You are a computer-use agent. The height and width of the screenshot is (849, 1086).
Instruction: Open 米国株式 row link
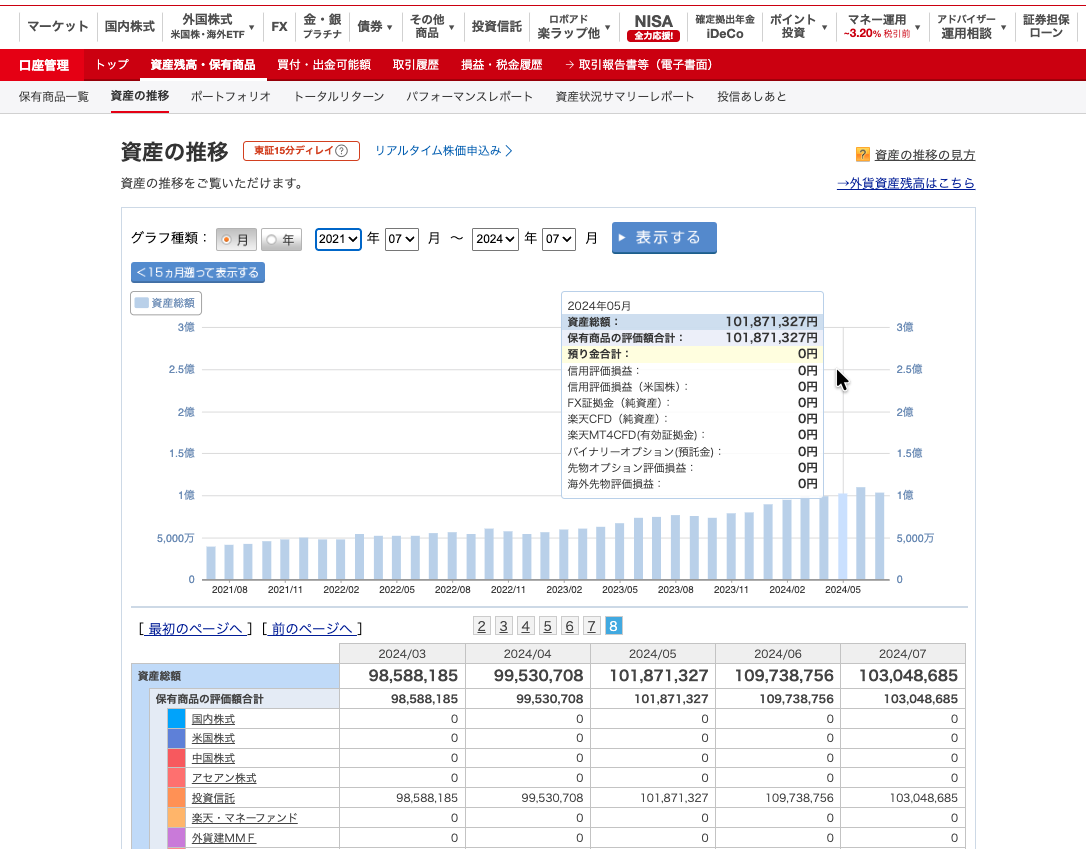pyautogui.click(x=213, y=739)
